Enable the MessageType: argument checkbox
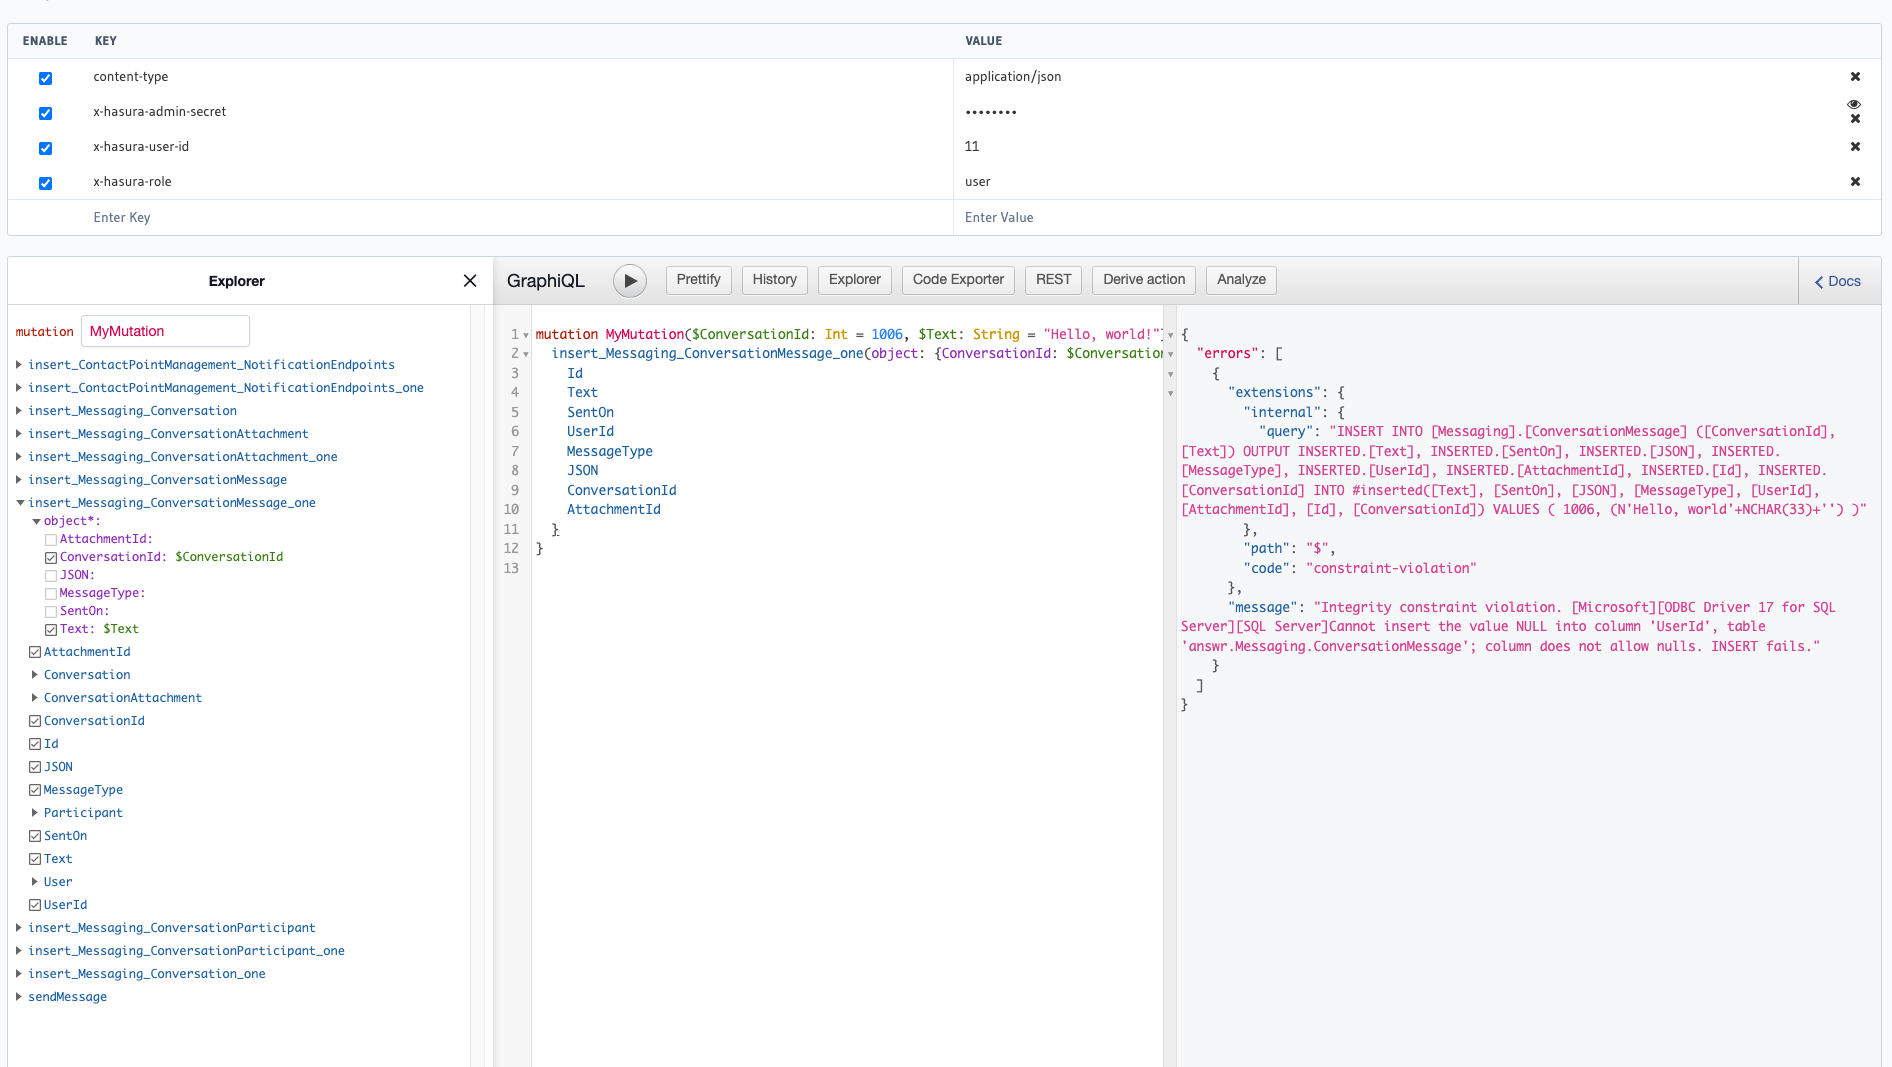 tap(51, 594)
